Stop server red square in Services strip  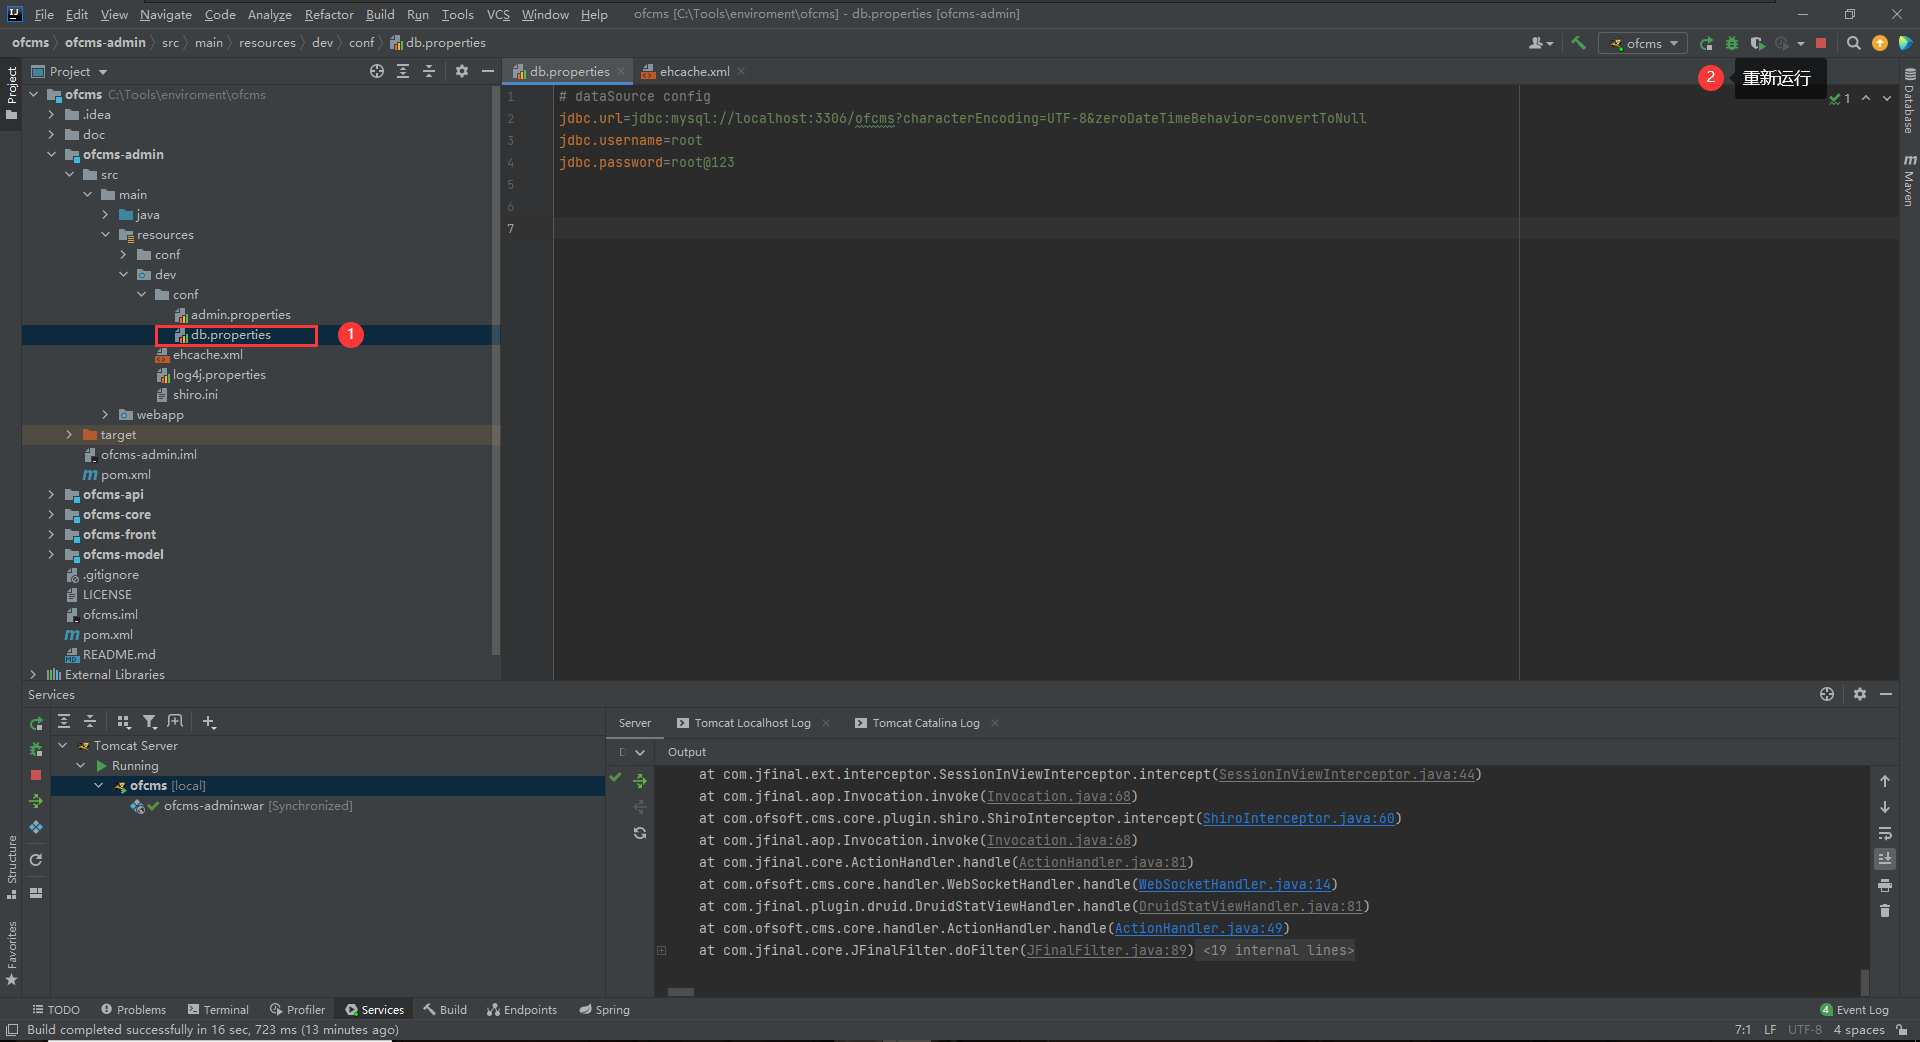pos(36,775)
